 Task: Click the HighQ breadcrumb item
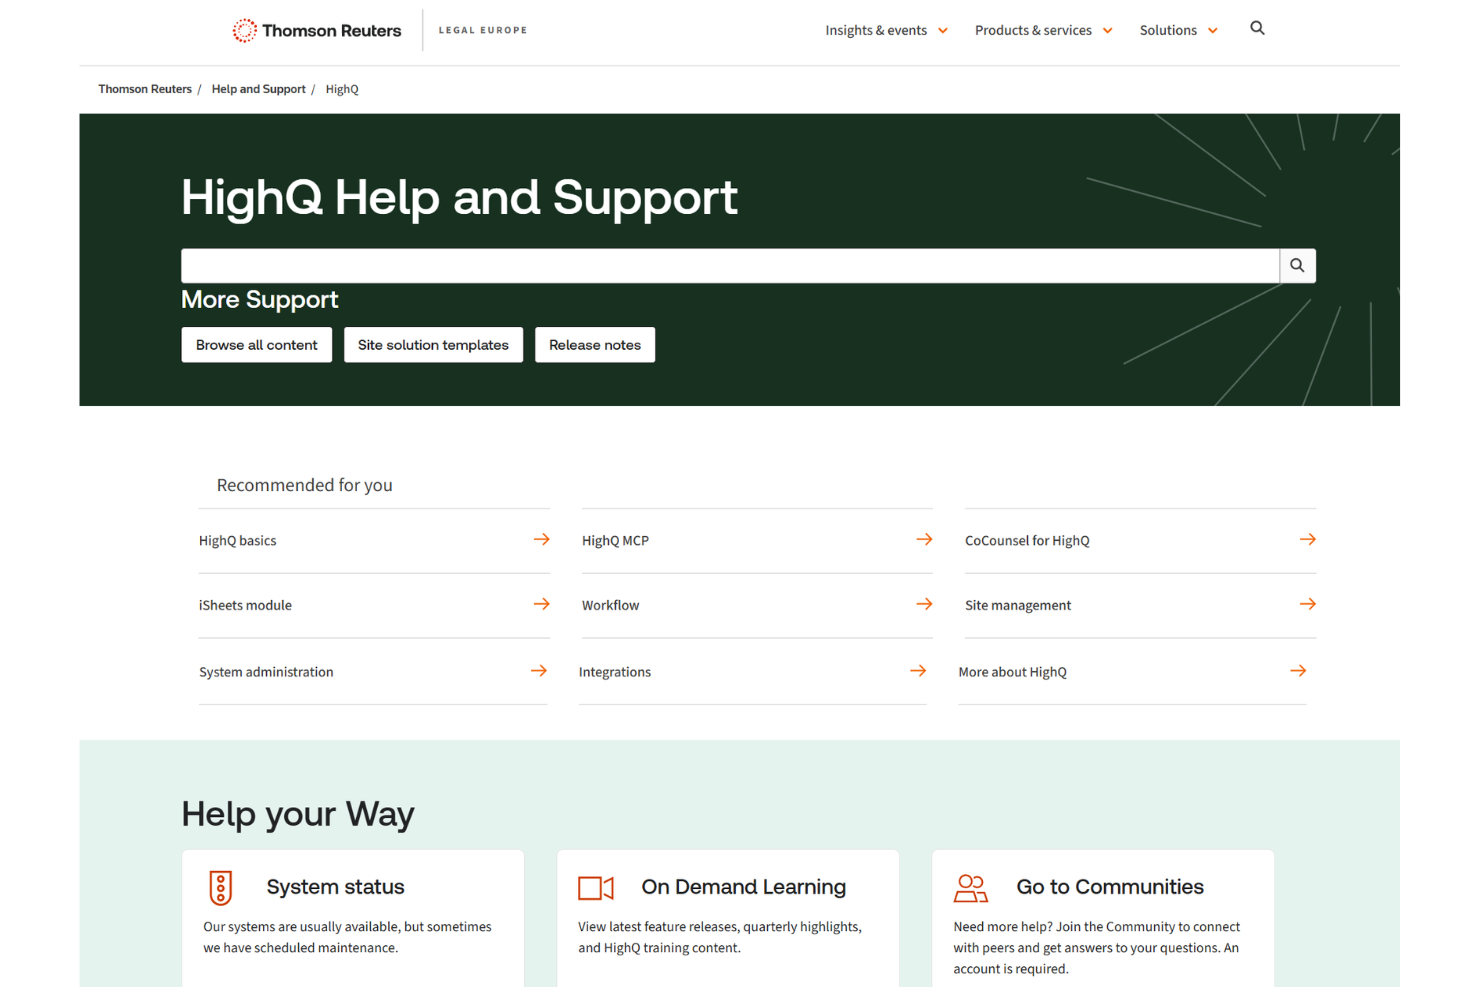coord(342,89)
